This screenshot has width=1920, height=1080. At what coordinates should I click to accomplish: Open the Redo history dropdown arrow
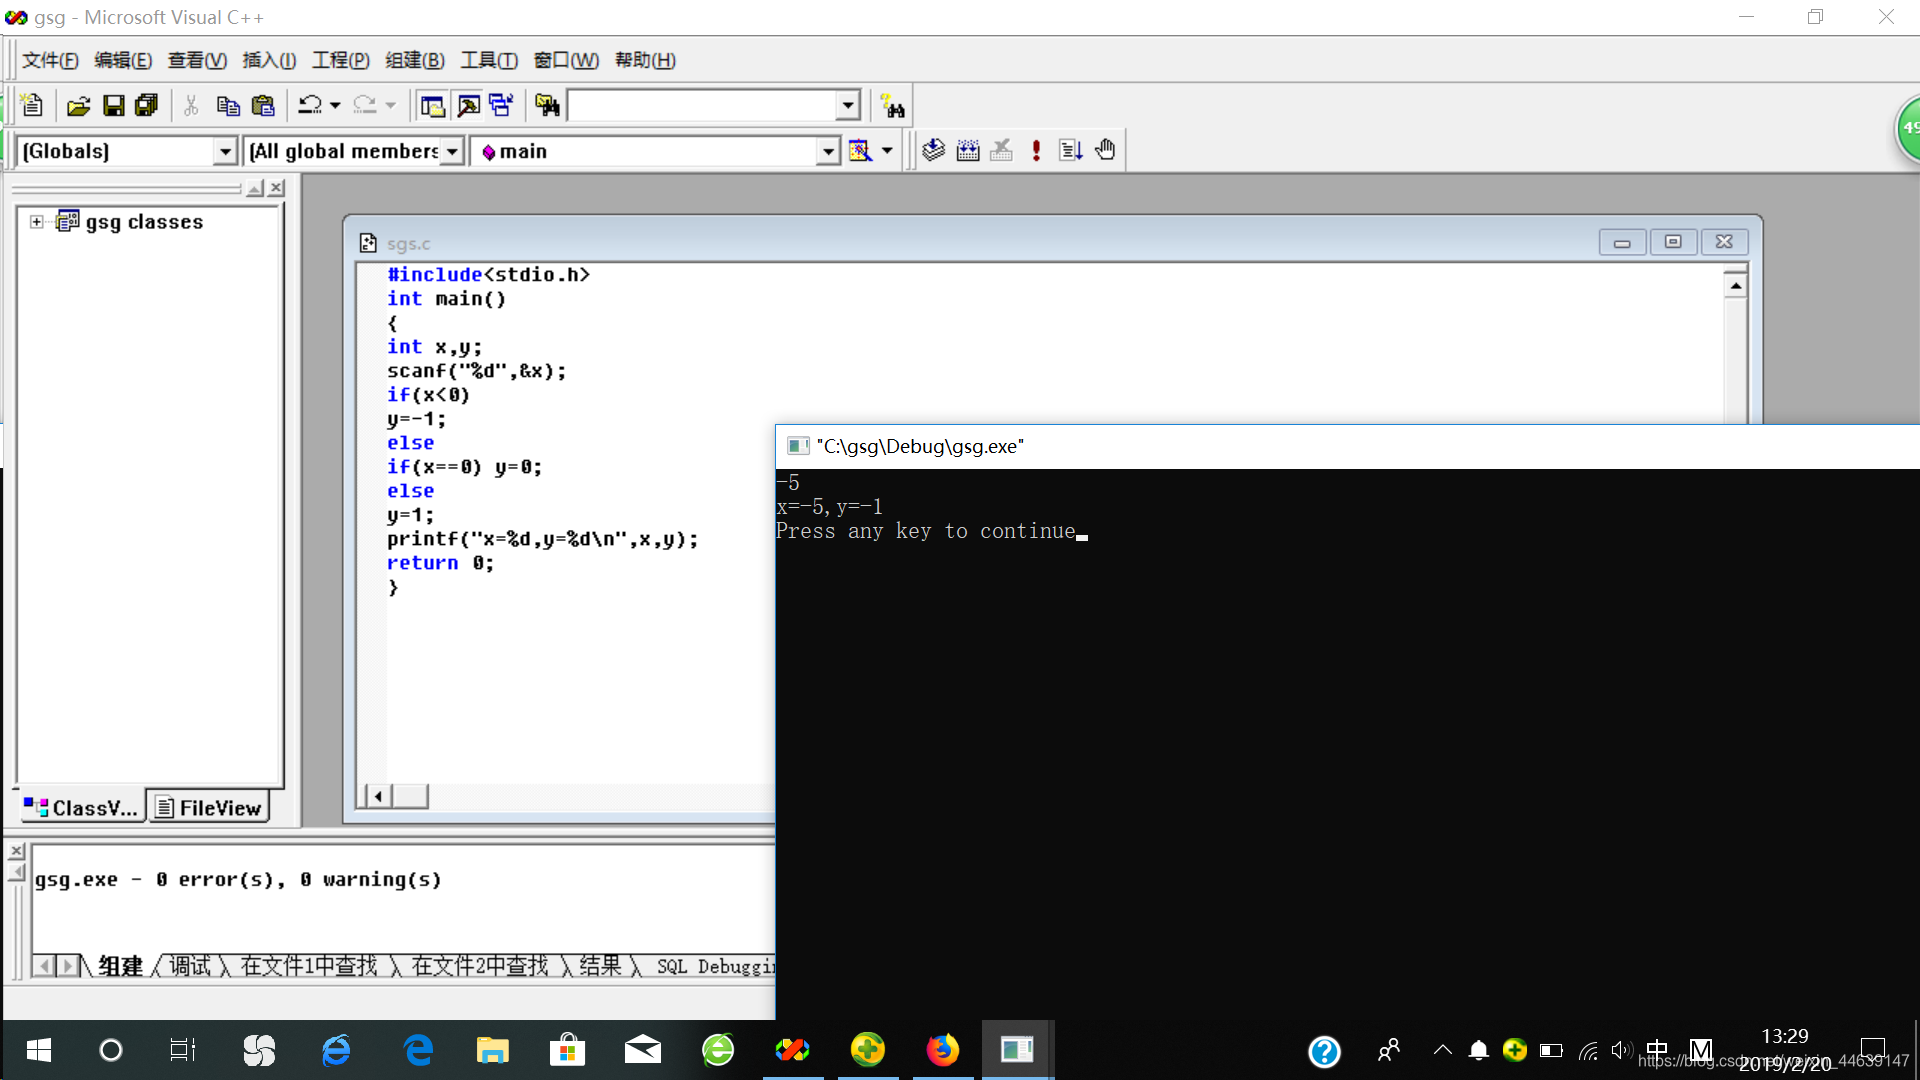390,105
